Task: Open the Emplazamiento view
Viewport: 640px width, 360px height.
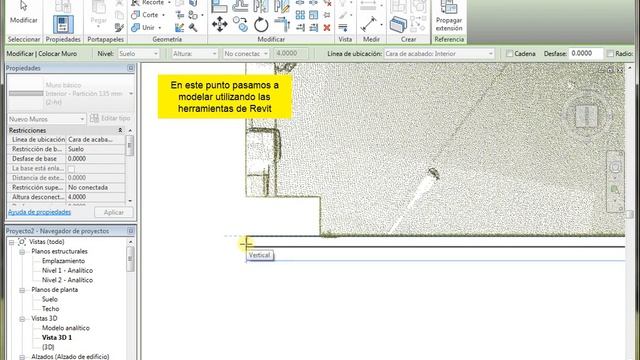Action: tap(63, 261)
